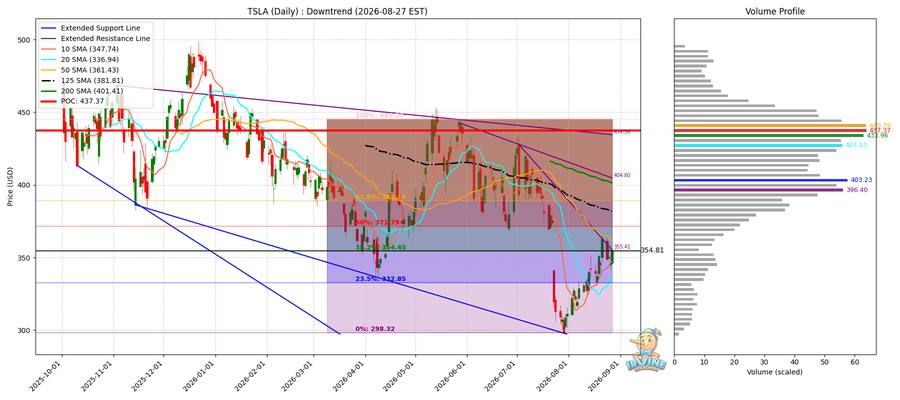This screenshot has height=400, width=900.
Task: Click the green 433.96 volume bar
Action: coord(770,136)
